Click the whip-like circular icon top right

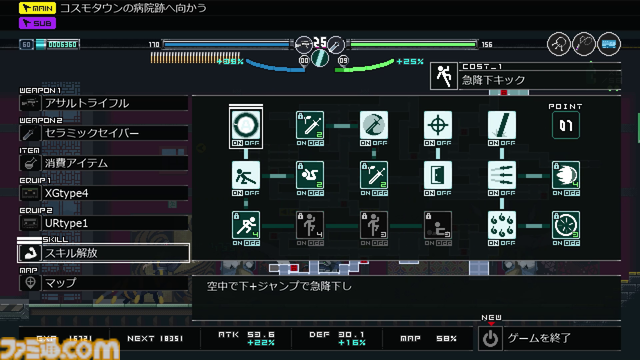tap(584, 44)
